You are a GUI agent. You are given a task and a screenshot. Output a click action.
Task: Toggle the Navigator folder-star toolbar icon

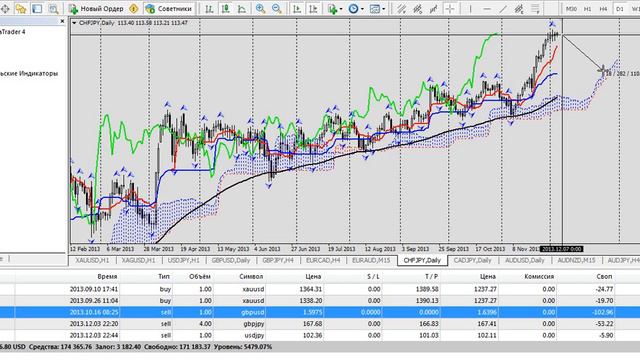pyautogui.click(x=20, y=9)
